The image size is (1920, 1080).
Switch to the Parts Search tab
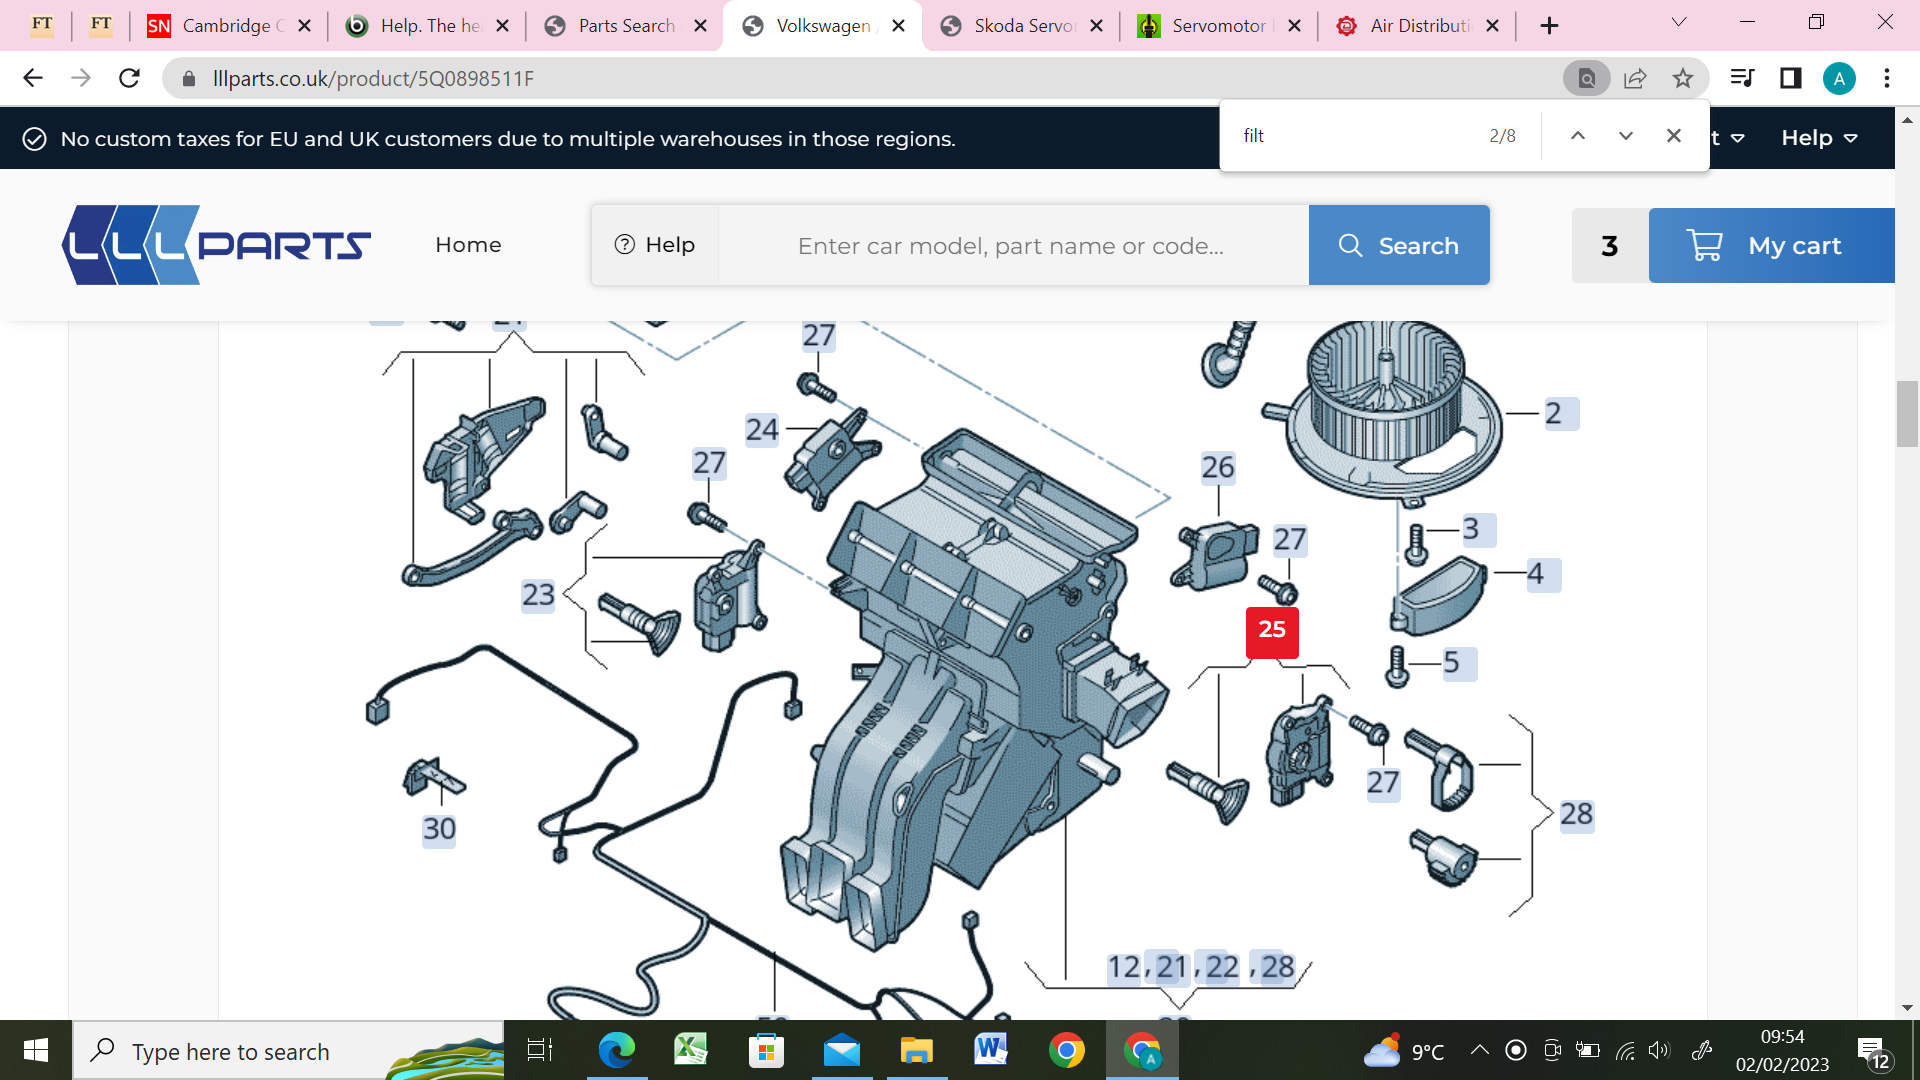coord(625,26)
